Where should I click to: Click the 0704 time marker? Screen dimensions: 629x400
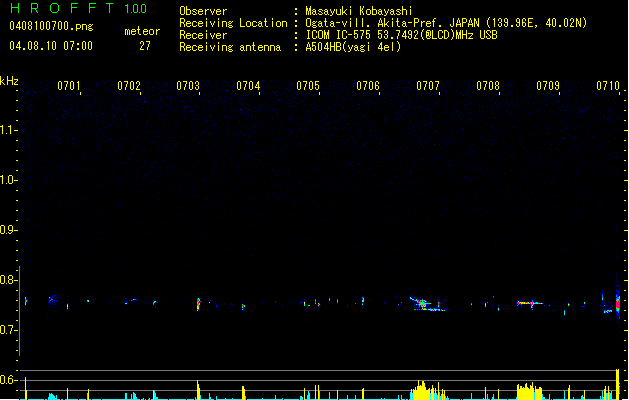pyautogui.click(x=248, y=85)
